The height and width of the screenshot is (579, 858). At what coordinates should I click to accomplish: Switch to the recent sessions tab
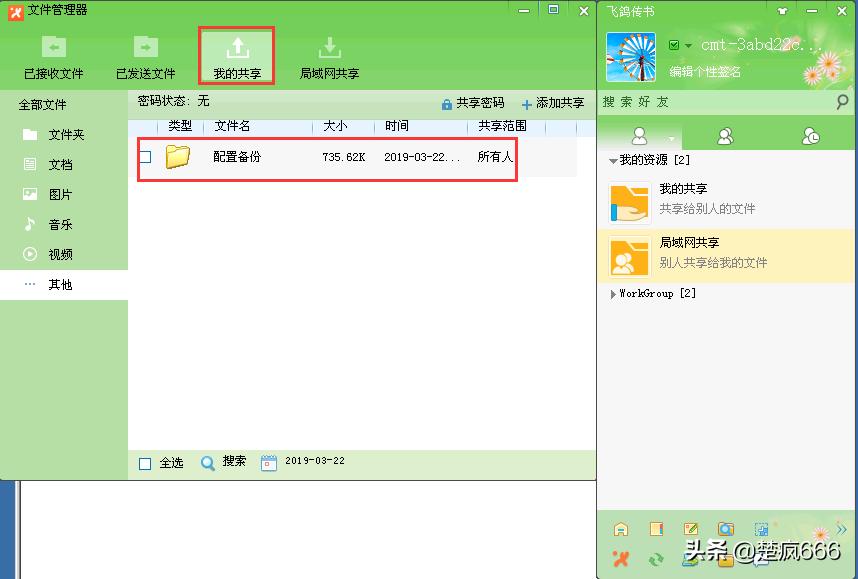[809, 135]
